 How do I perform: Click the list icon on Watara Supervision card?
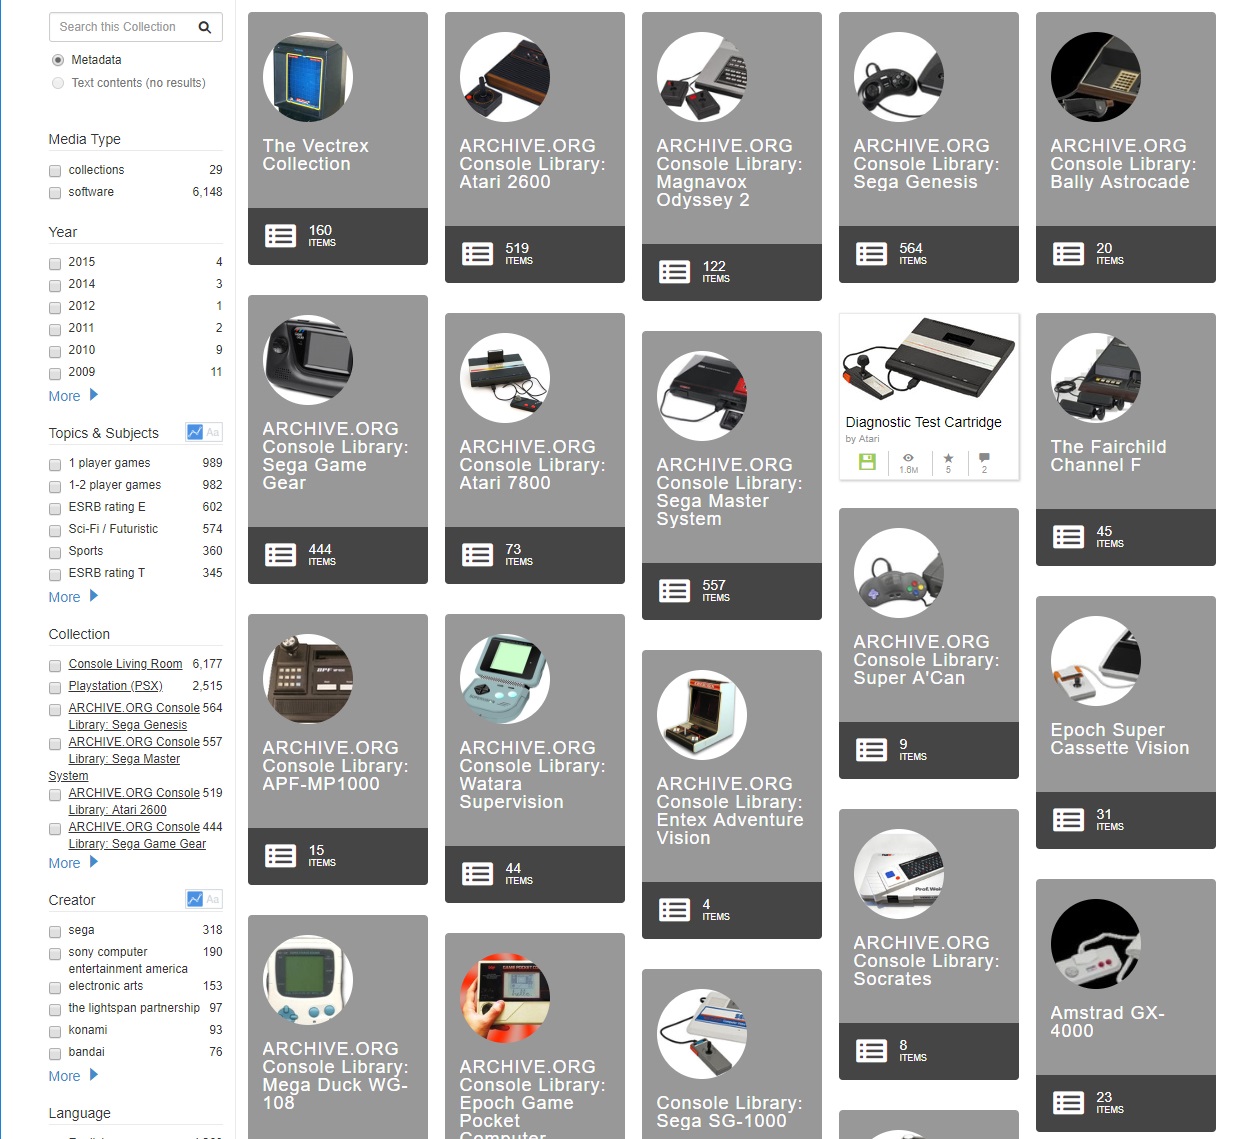click(477, 874)
